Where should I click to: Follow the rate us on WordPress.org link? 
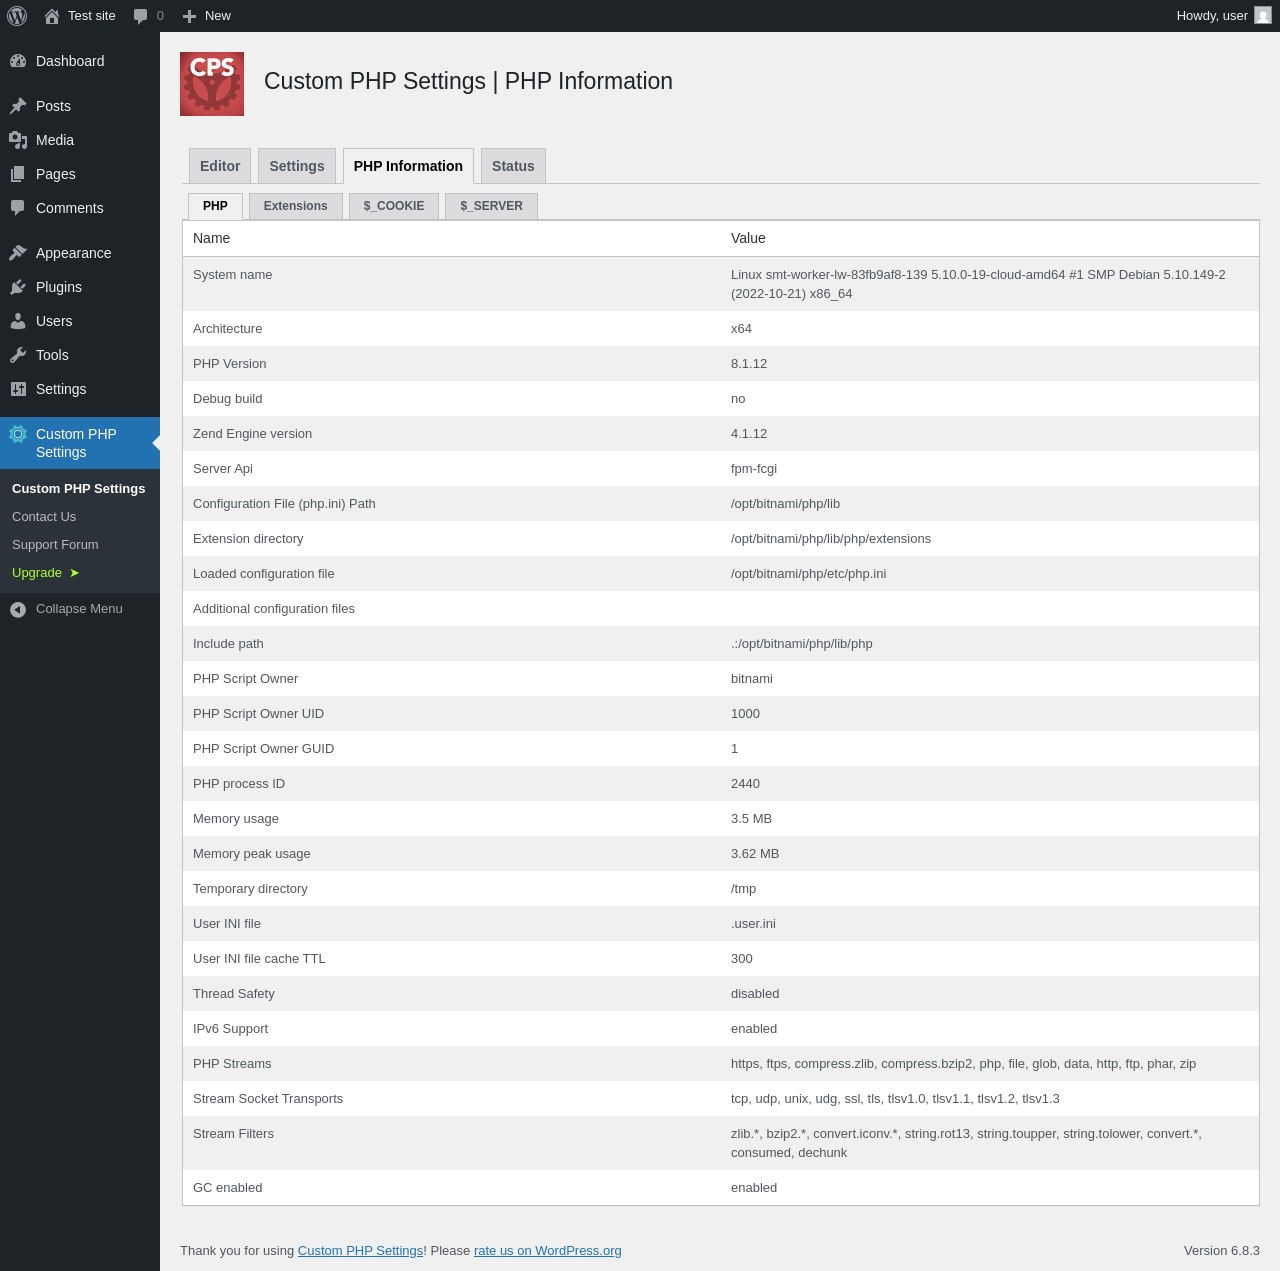pos(547,1251)
